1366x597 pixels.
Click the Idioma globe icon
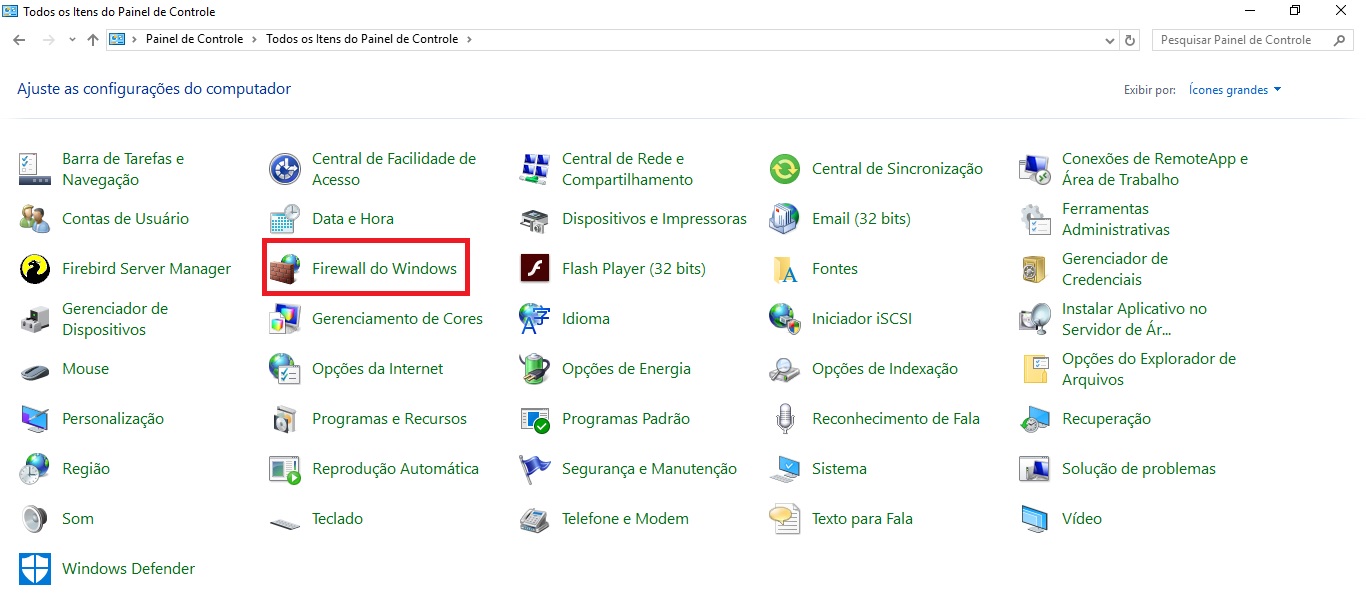tap(535, 319)
